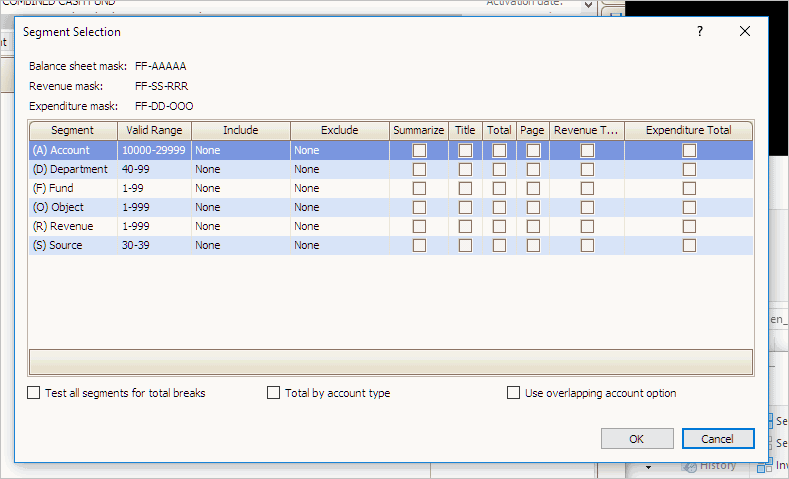Close the Segment Selection dialog
789x479 pixels.
pos(745,31)
